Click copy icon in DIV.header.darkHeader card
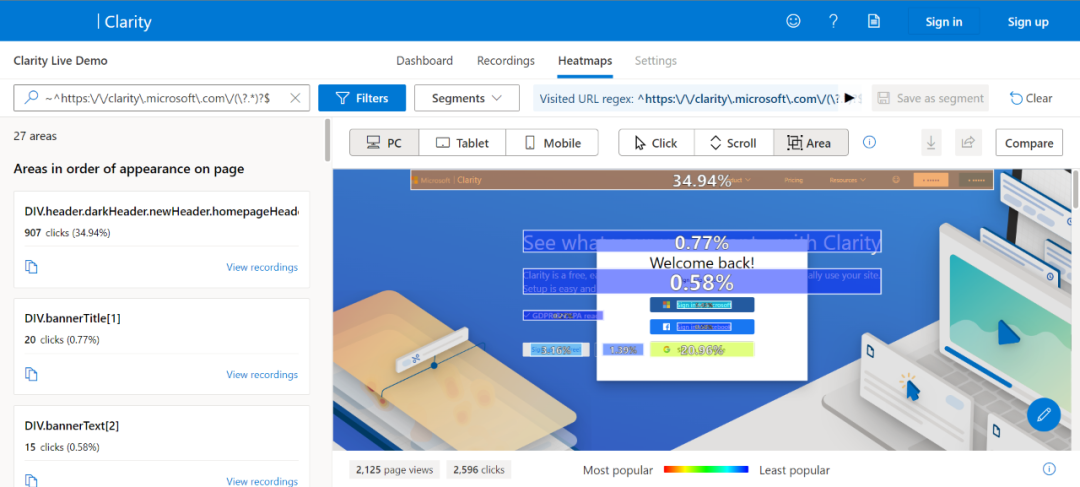 point(31,267)
